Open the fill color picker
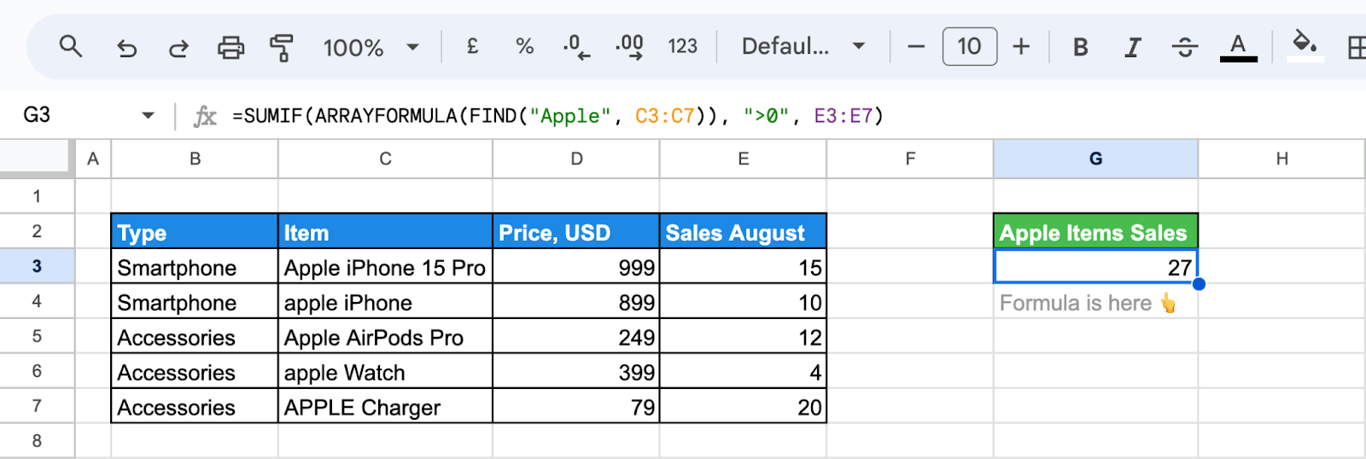 [x=1305, y=47]
